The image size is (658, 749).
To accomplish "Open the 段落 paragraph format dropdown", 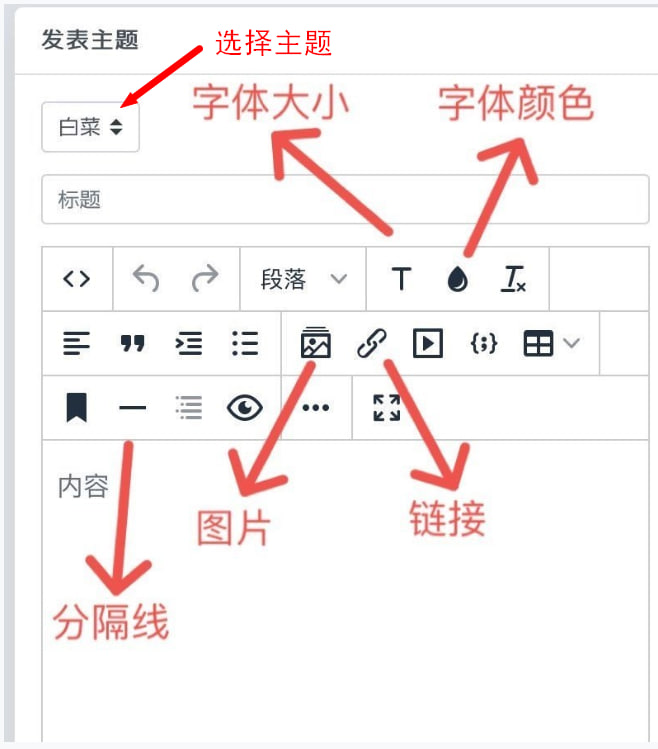I will point(303,278).
